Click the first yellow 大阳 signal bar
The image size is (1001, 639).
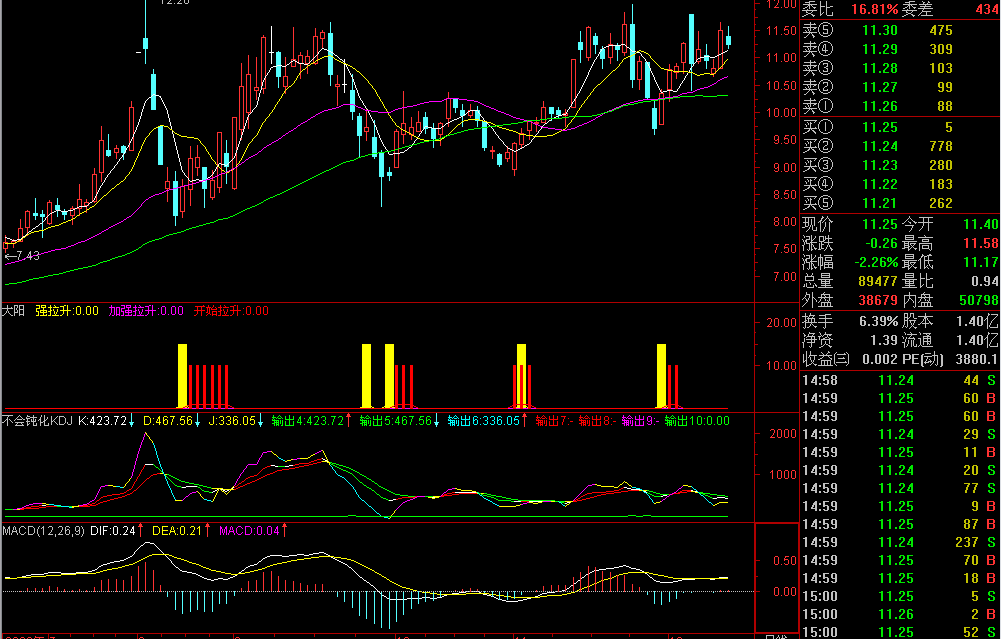(x=183, y=376)
